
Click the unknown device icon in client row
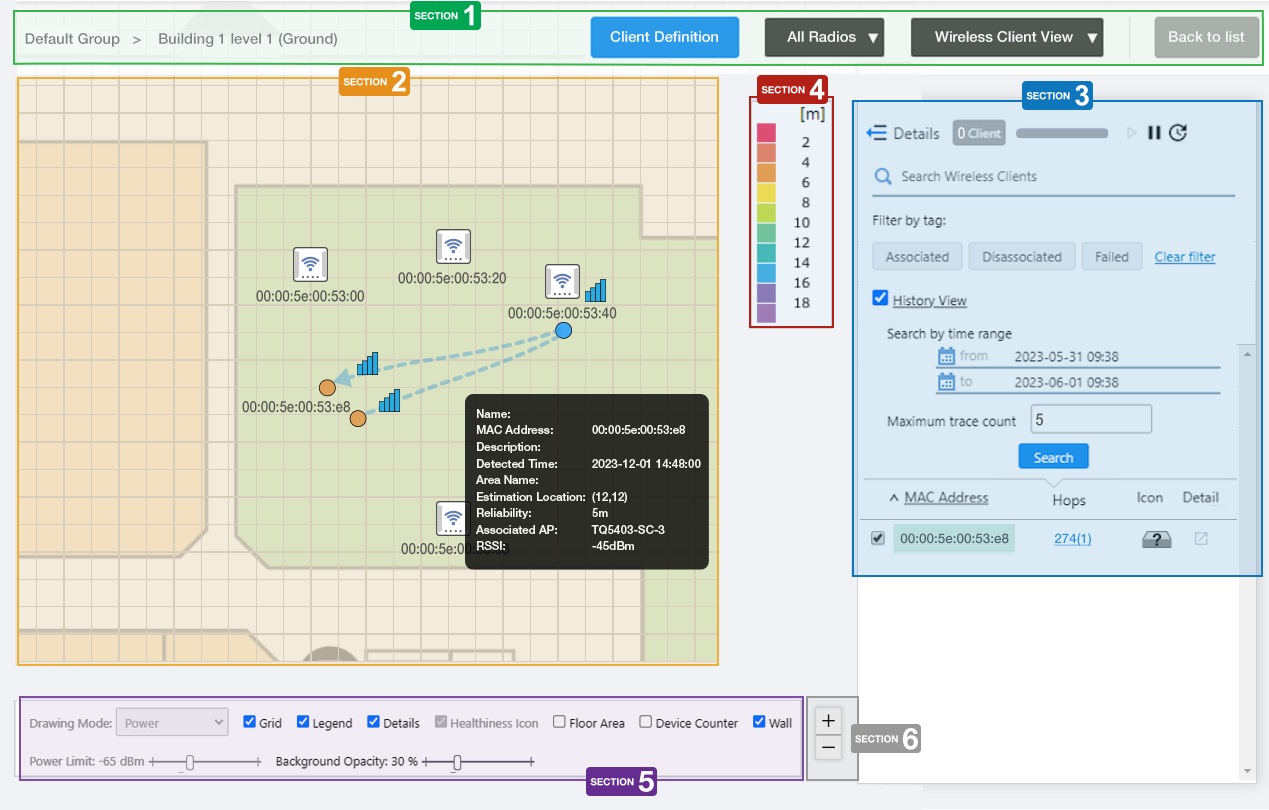[1156, 539]
